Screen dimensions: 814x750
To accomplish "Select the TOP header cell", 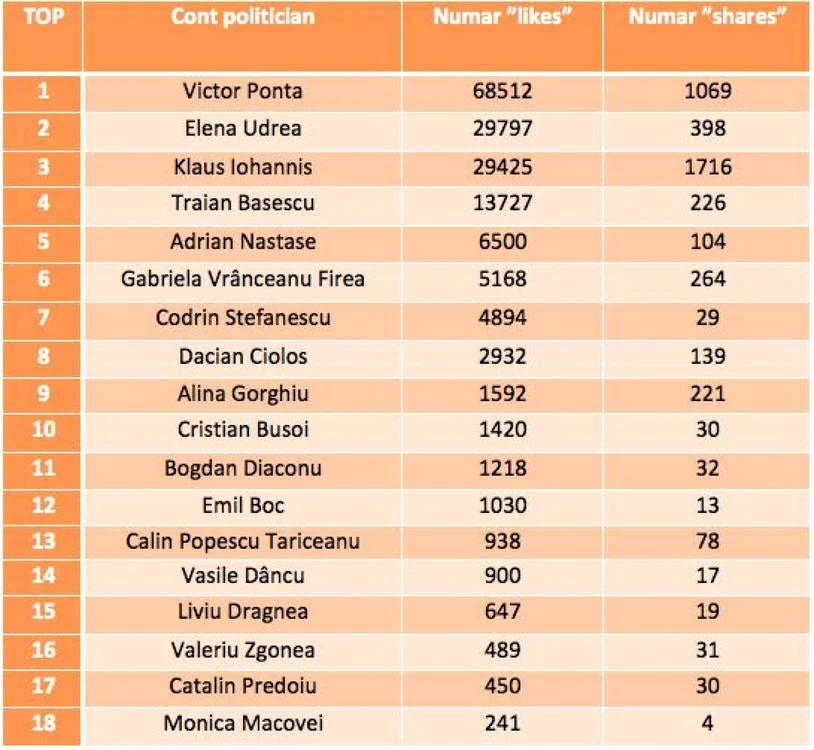I will pyautogui.click(x=42, y=35).
